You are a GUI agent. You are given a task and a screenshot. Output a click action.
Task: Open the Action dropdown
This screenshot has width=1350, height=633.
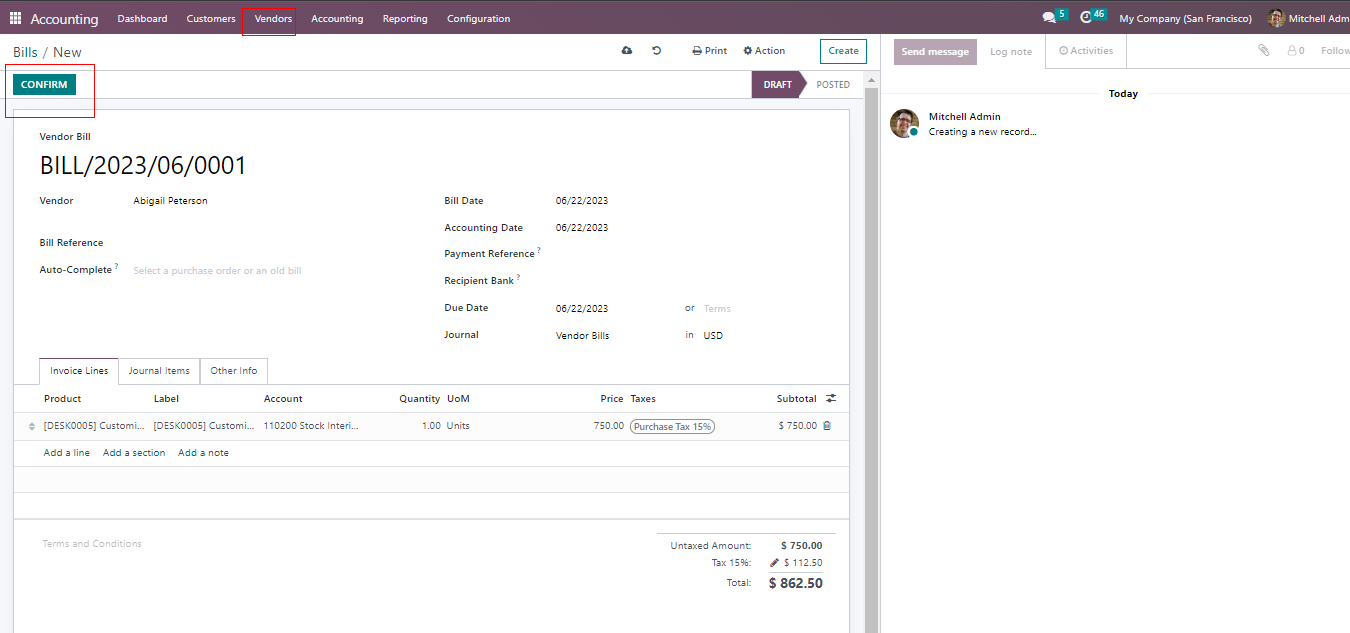coord(764,51)
